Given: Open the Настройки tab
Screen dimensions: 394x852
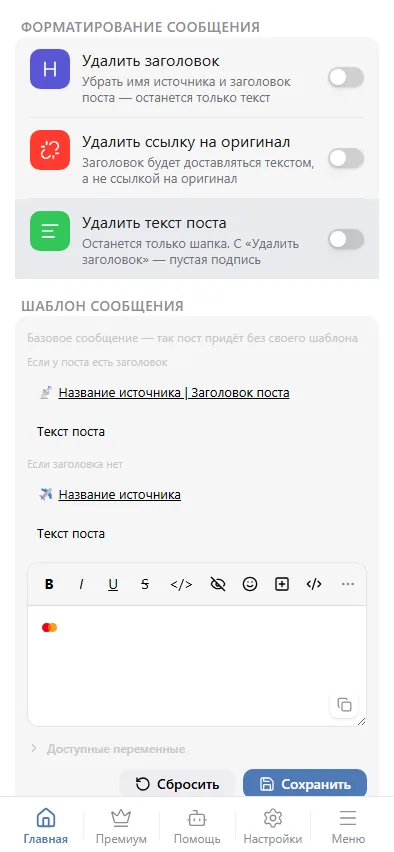Looking at the screenshot, I should pos(272,826).
